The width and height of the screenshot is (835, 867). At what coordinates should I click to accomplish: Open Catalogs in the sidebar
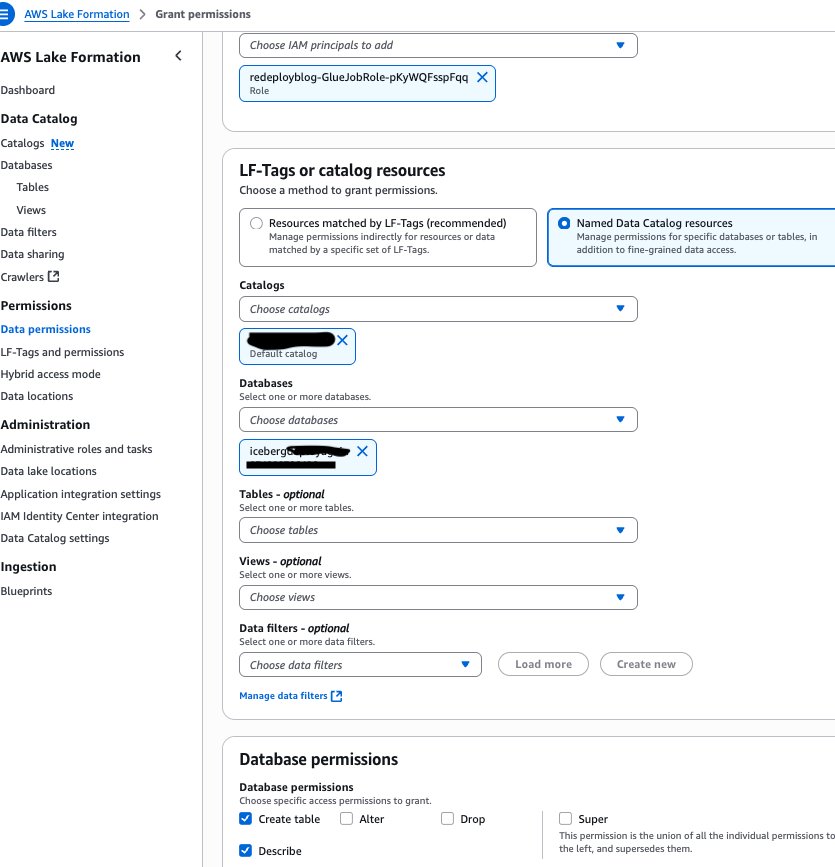pyautogui.click(x=23, y=143)
